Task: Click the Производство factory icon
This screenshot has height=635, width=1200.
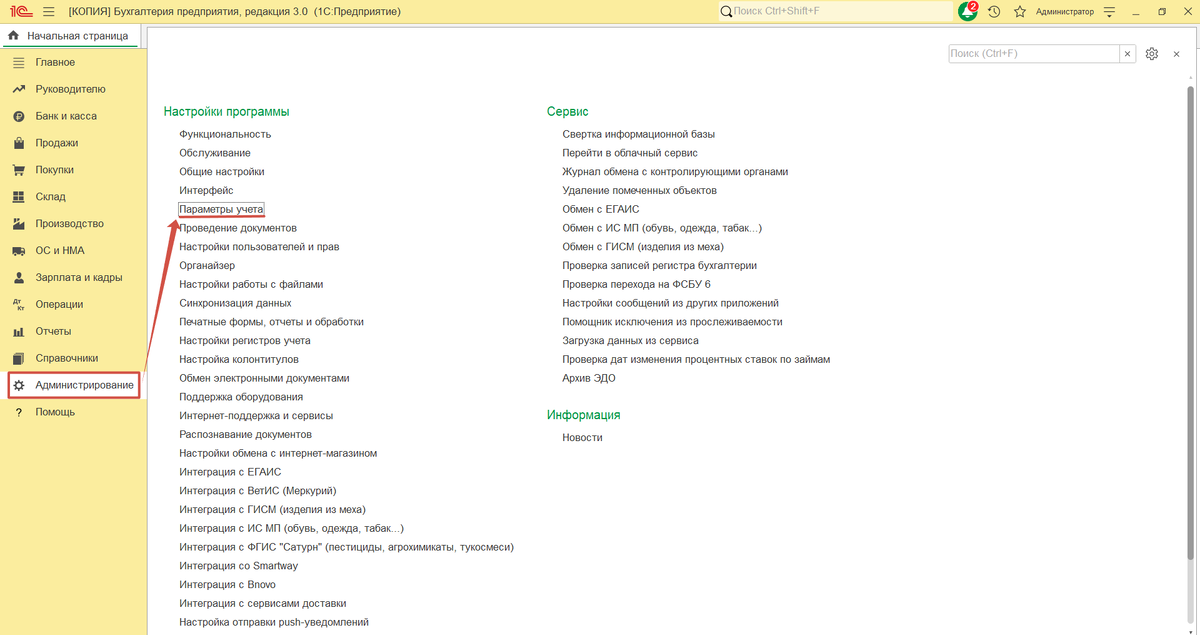Action: [18, 224]
